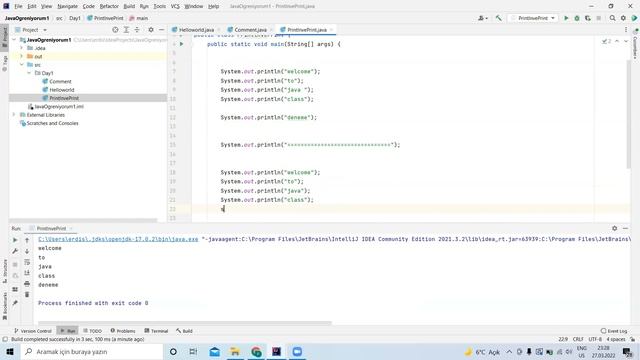The height and width of the screenshot is (360, 640).
Task: Open the VCS menu
Action: pos(175,6)
